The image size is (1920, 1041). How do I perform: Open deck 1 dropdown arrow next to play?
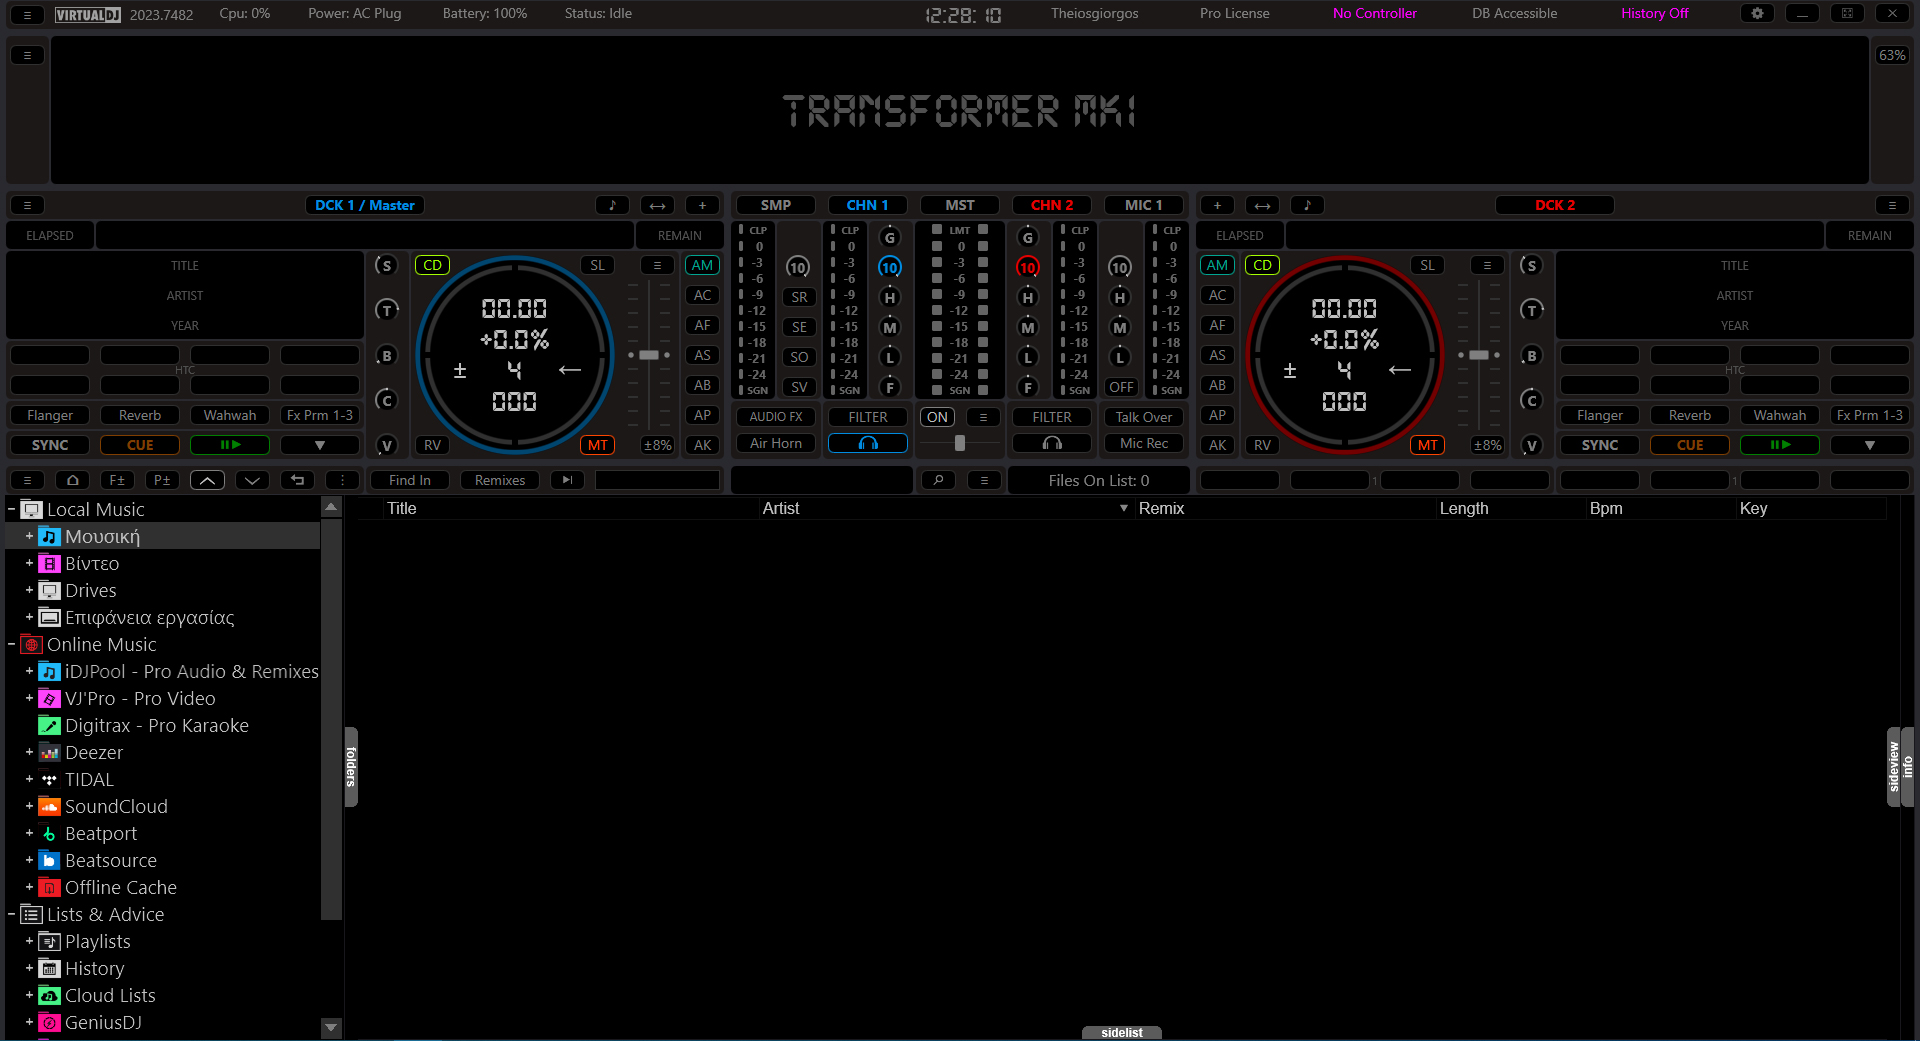tap(320, 445)
